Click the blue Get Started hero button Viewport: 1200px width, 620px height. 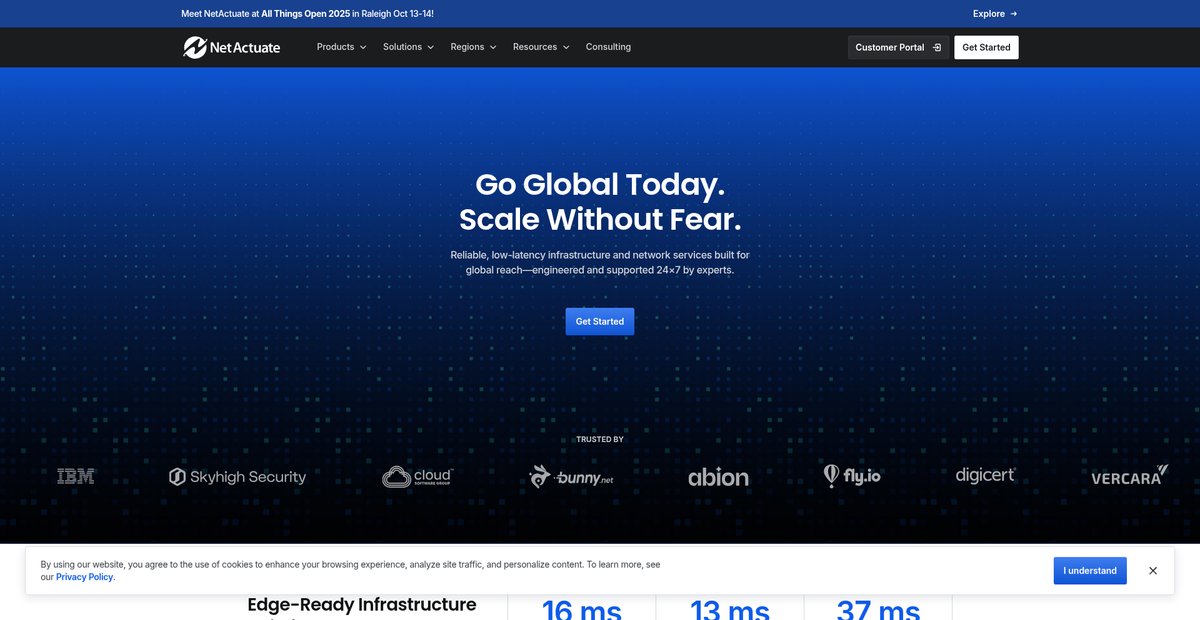tap(600, 321)
